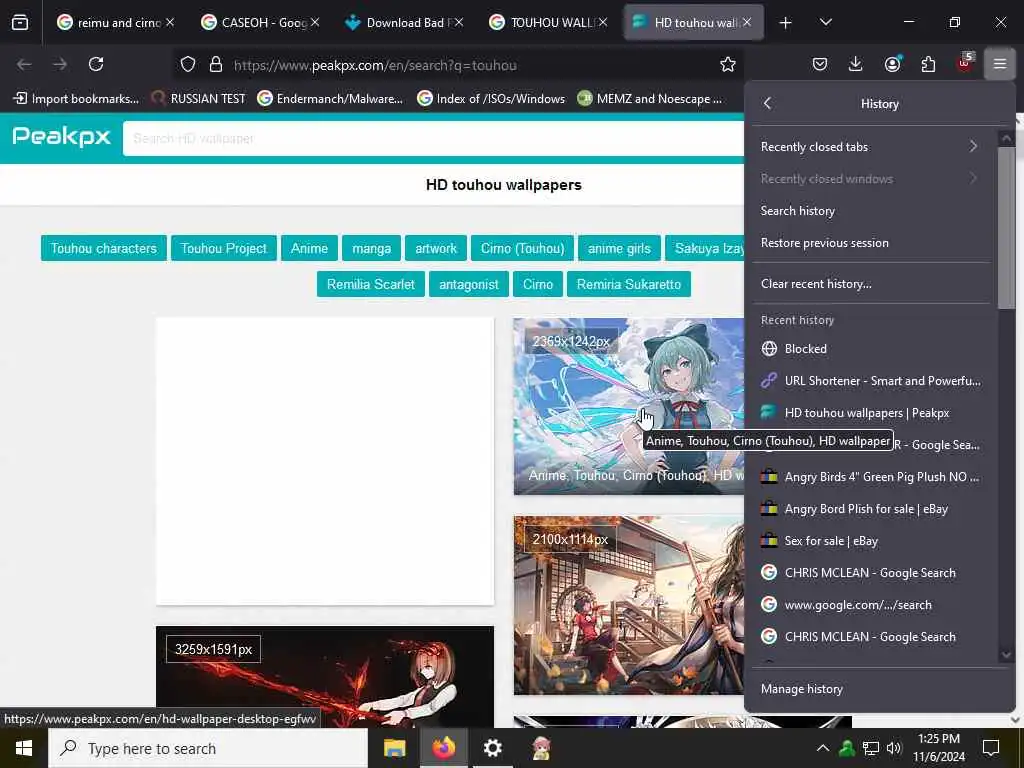
Task: Click the manga tag button
Action: point(371,248)
